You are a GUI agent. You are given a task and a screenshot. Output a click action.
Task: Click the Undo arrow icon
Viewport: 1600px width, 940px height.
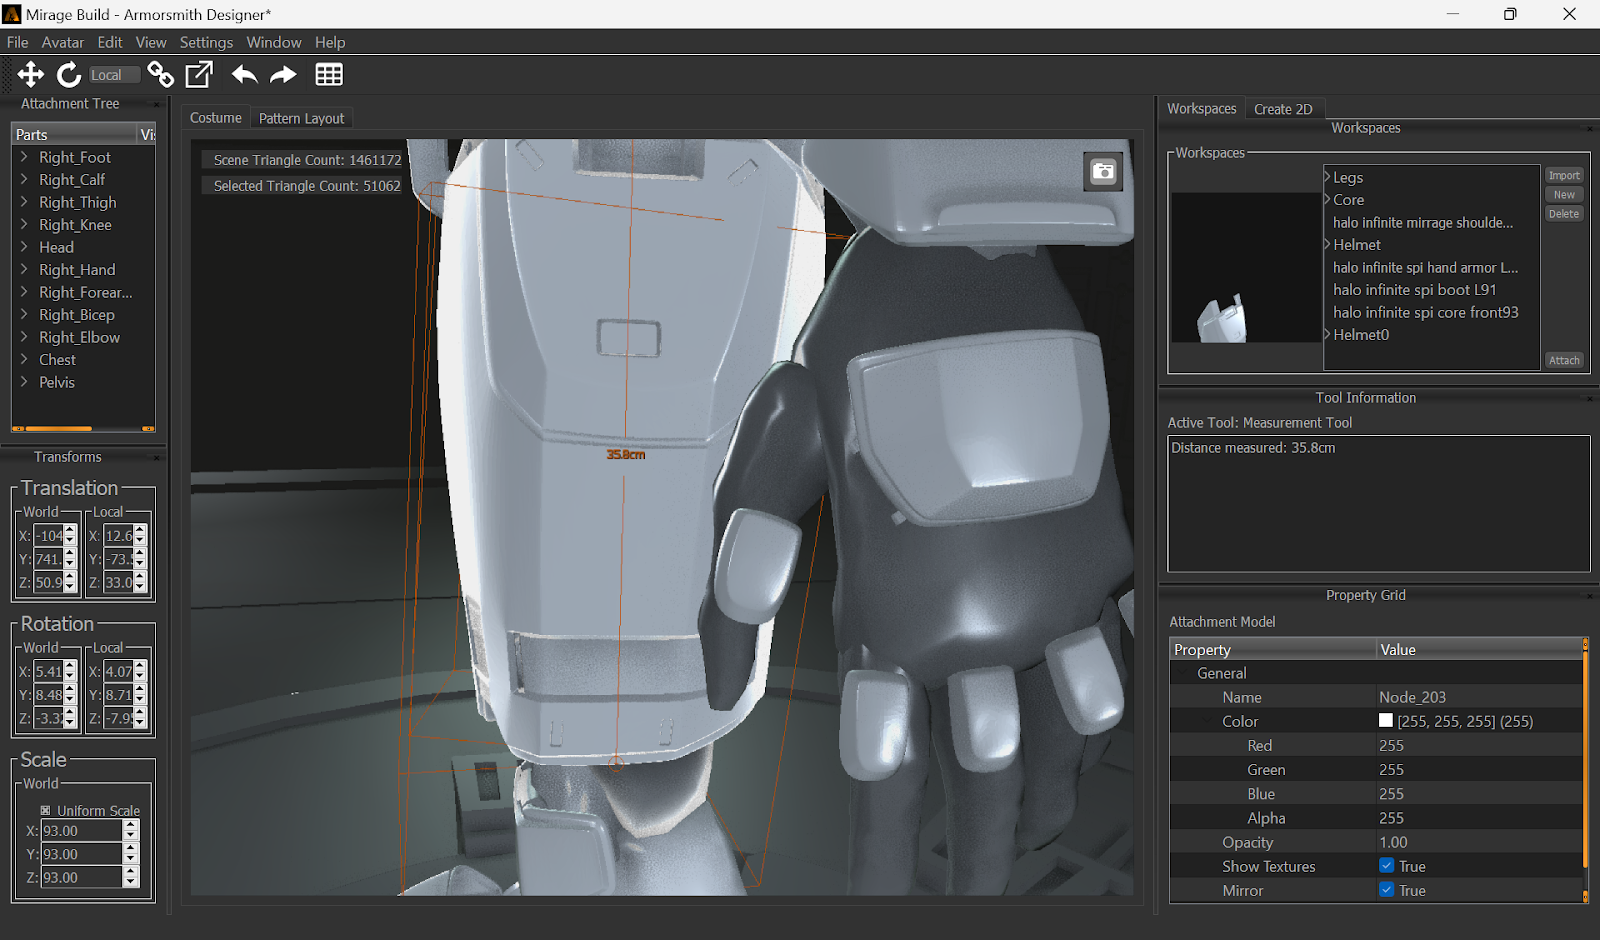click(244, 75)
